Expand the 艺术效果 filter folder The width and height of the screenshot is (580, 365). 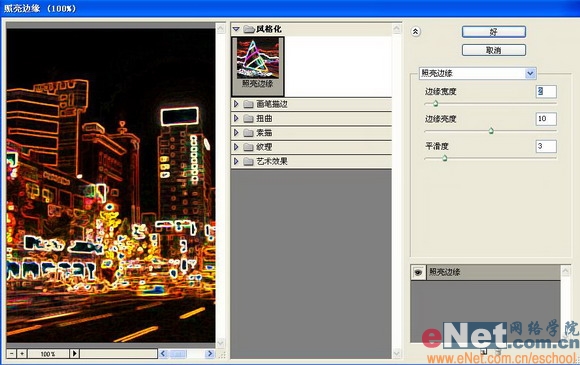pyautogui.click(x=236, y=161)
